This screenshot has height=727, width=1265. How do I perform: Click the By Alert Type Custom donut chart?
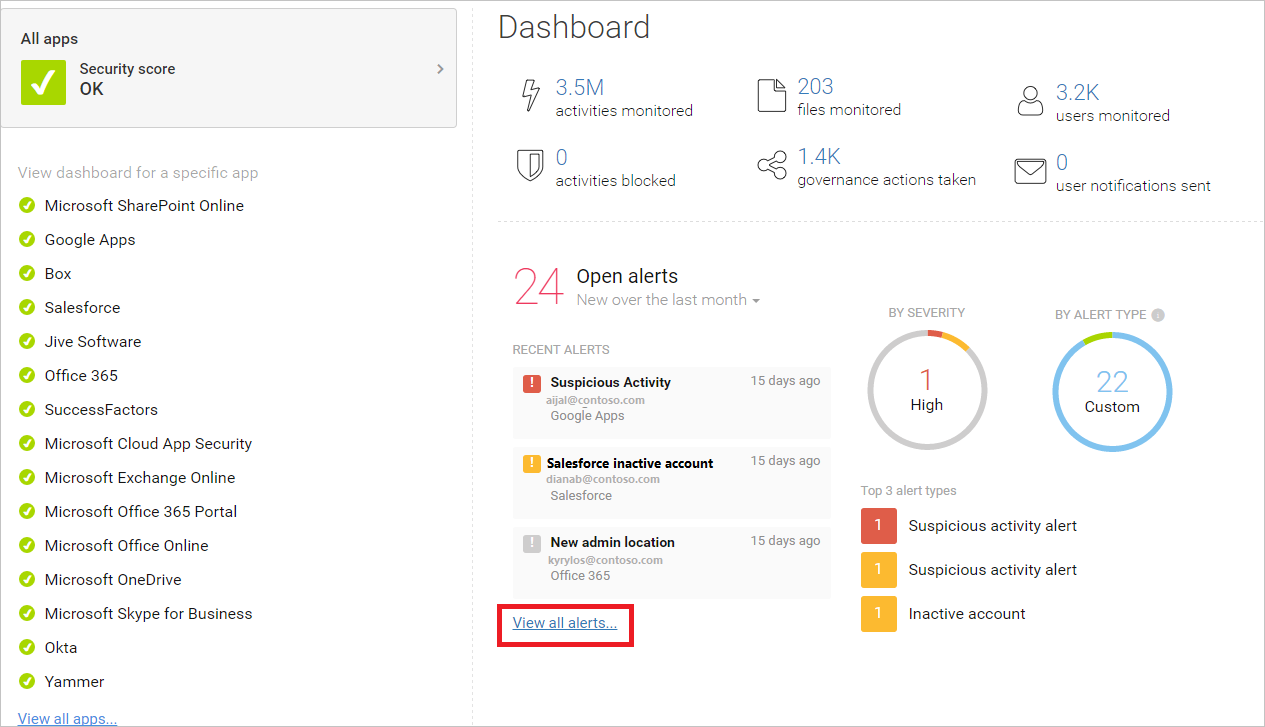(x=1112, y=391)
